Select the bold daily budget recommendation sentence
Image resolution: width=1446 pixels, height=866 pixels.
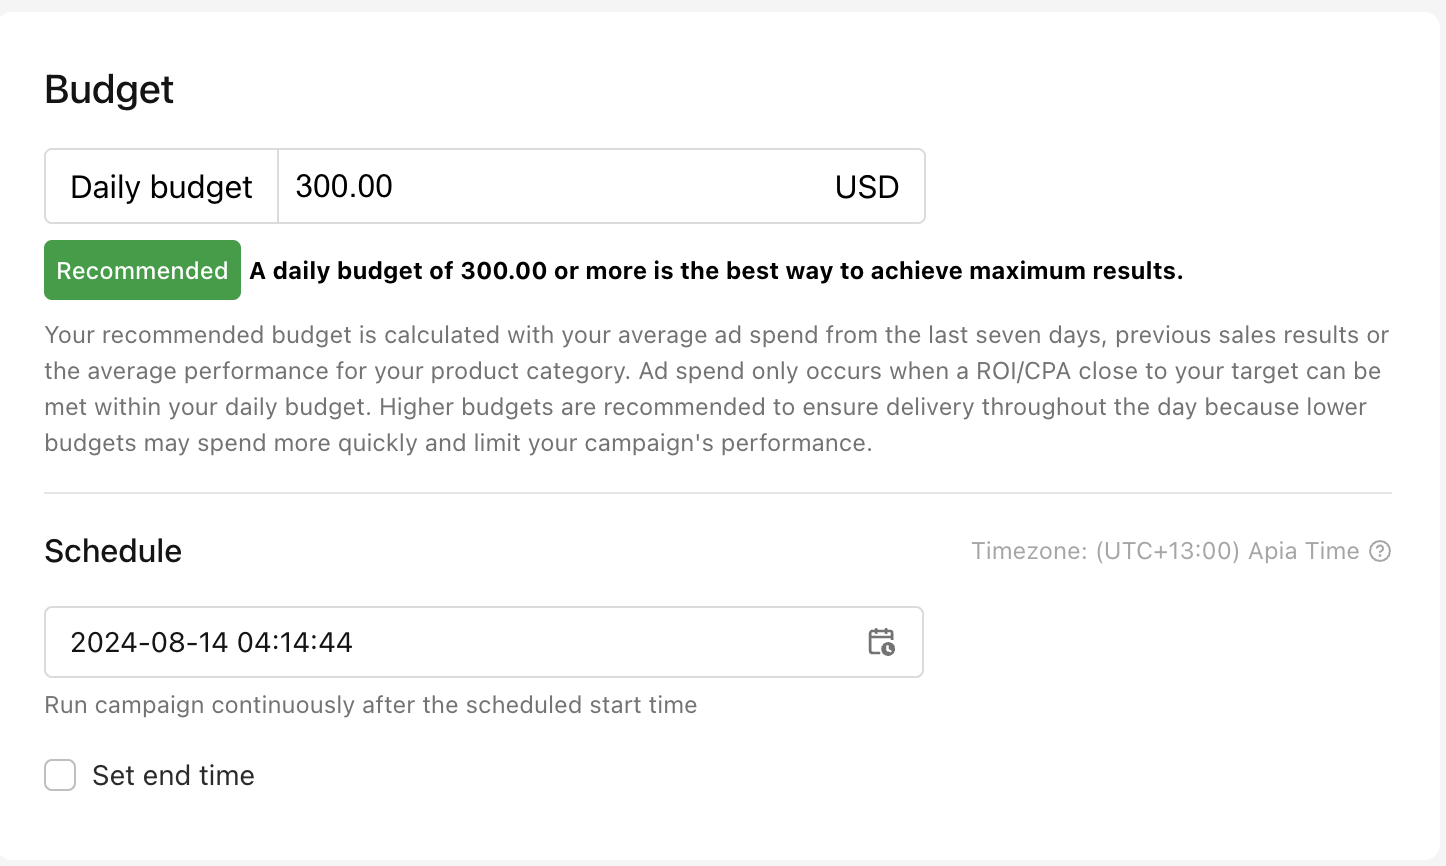pyautogui.click(x=716, y=271)
